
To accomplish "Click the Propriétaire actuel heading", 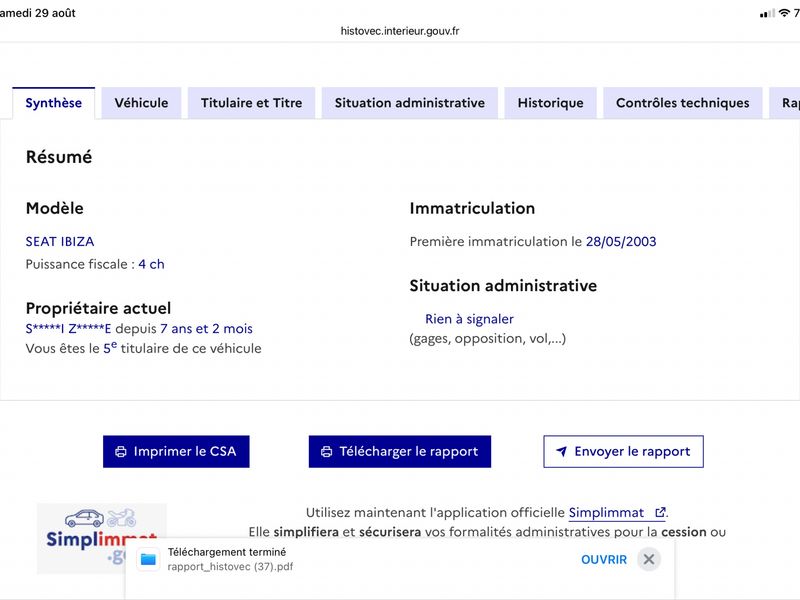I will pyautogui.click(x=98, y=308).
